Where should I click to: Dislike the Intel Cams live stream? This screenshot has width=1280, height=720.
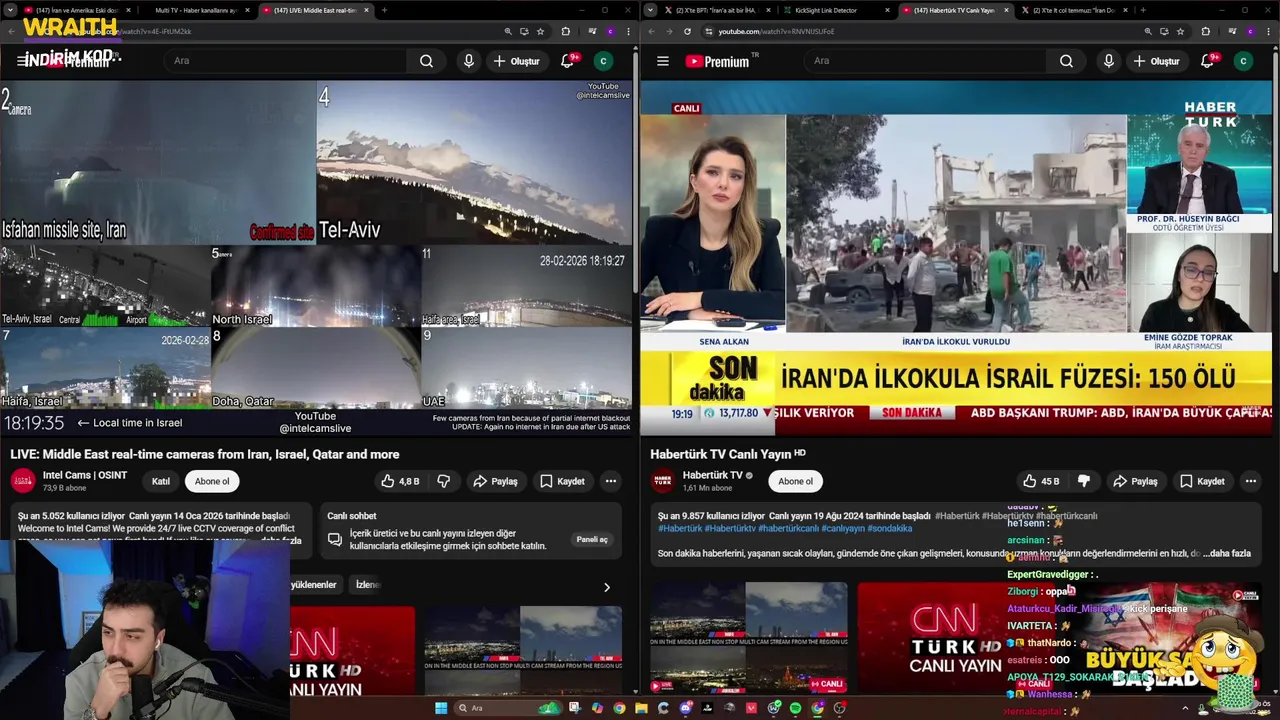[x=444, y=481]
